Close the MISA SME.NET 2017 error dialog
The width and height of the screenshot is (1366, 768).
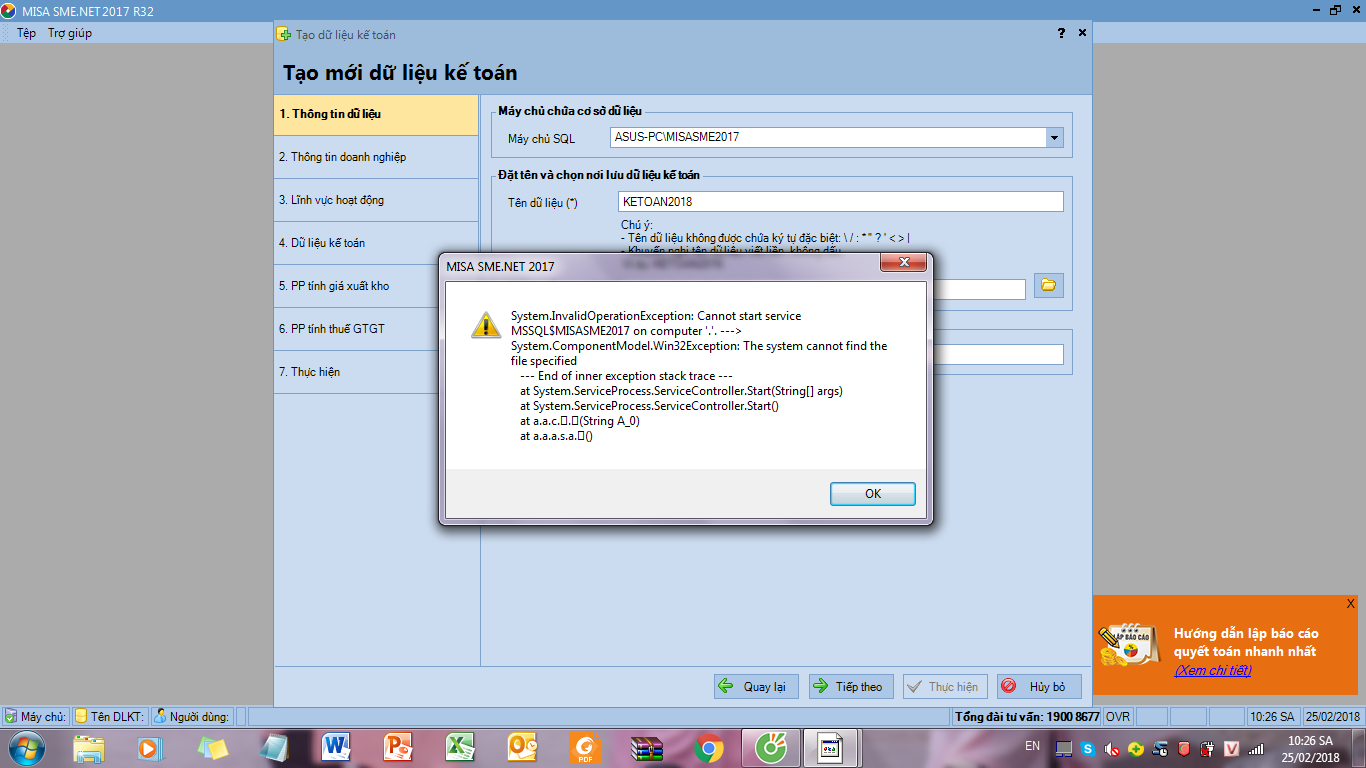(x=904, y=263)
